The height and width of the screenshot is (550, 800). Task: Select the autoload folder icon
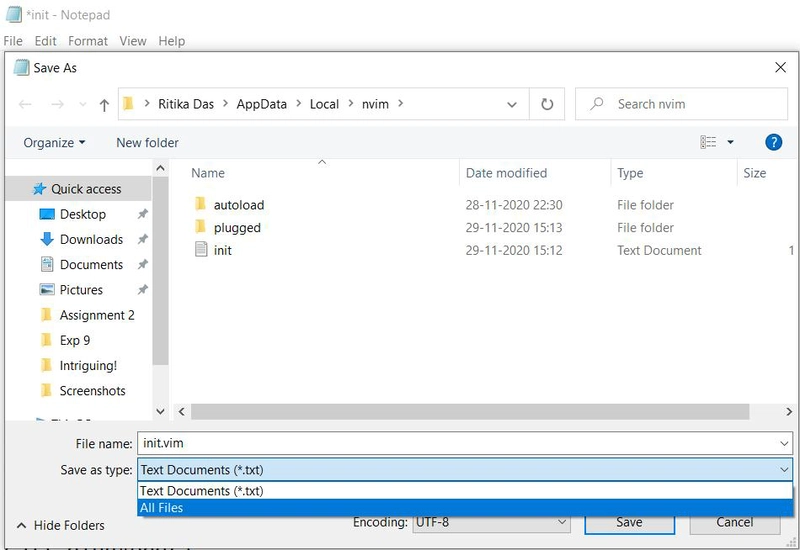click(201, 205)
